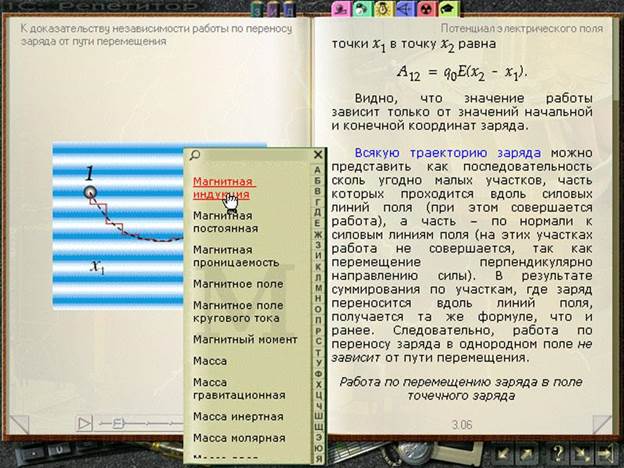Jump to letter З in alphabet index
624x468 pixels.
(x=318, y=245)
